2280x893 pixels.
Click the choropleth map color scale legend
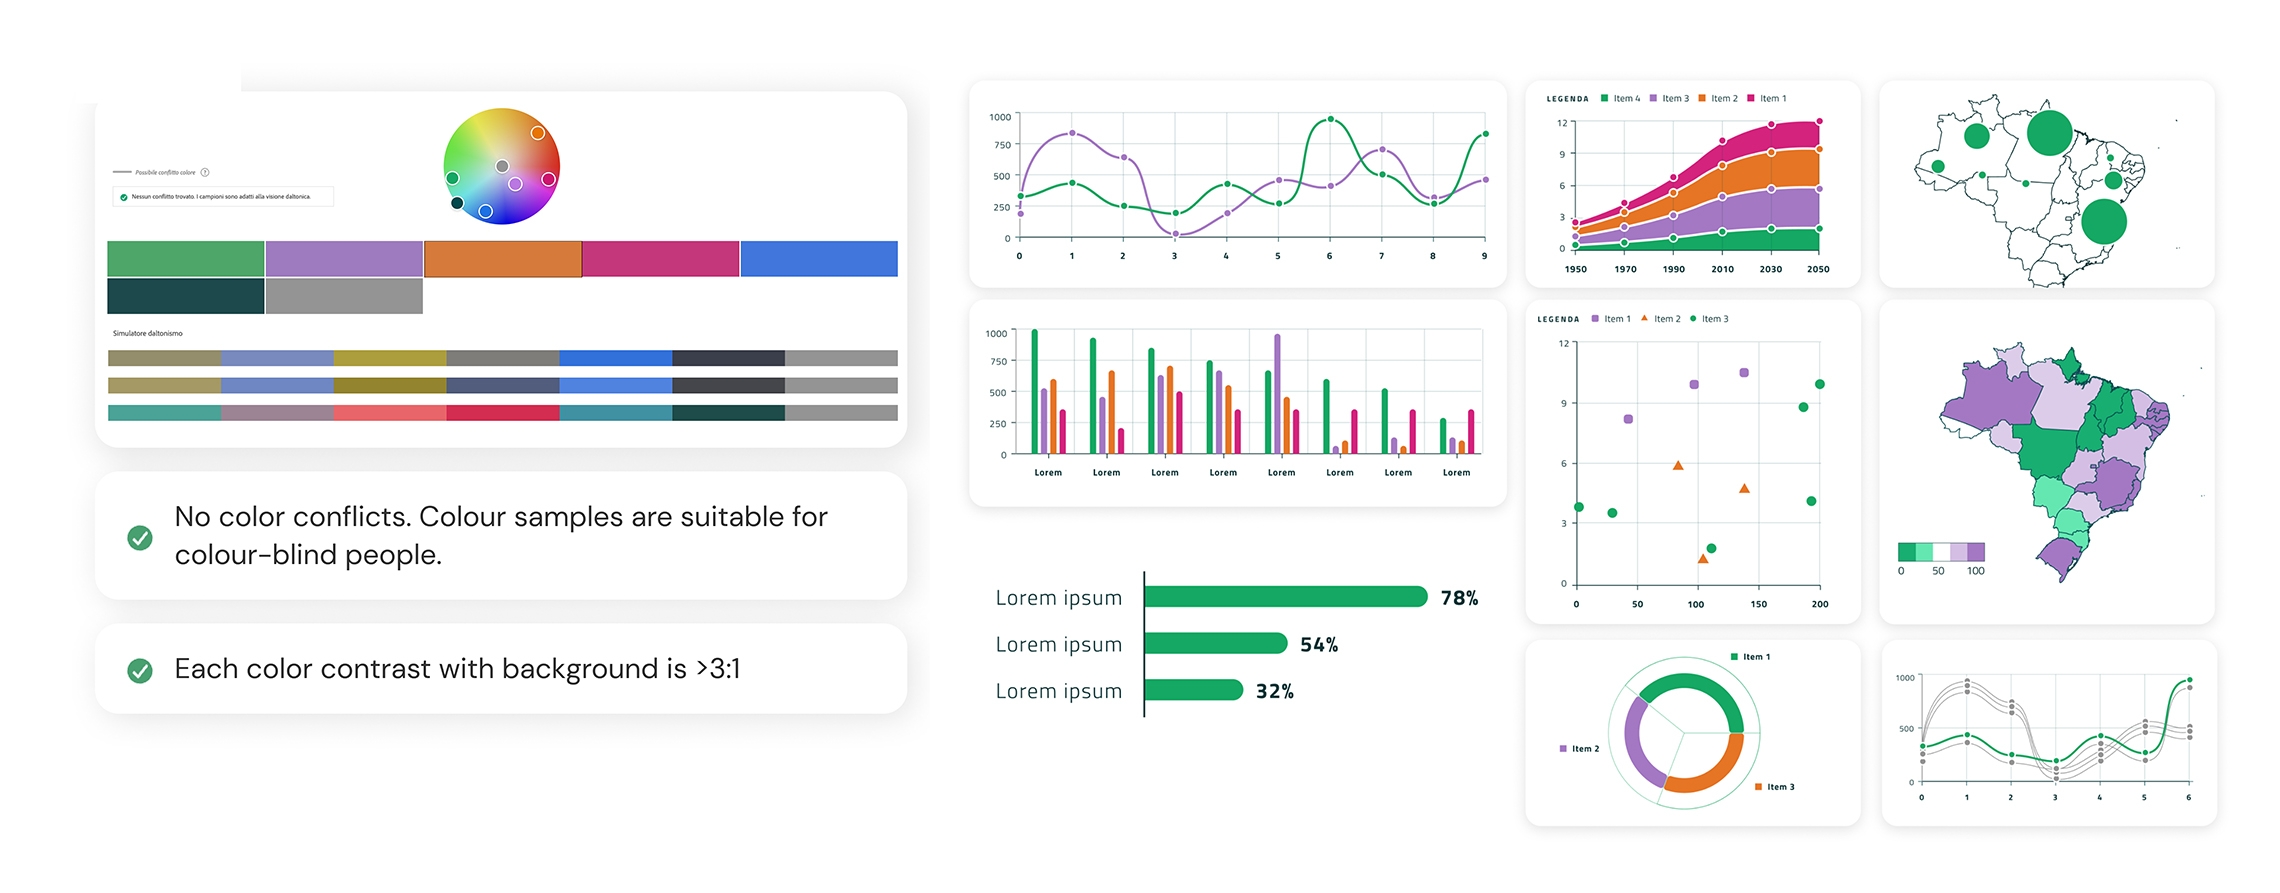(x=1941, y=552)
